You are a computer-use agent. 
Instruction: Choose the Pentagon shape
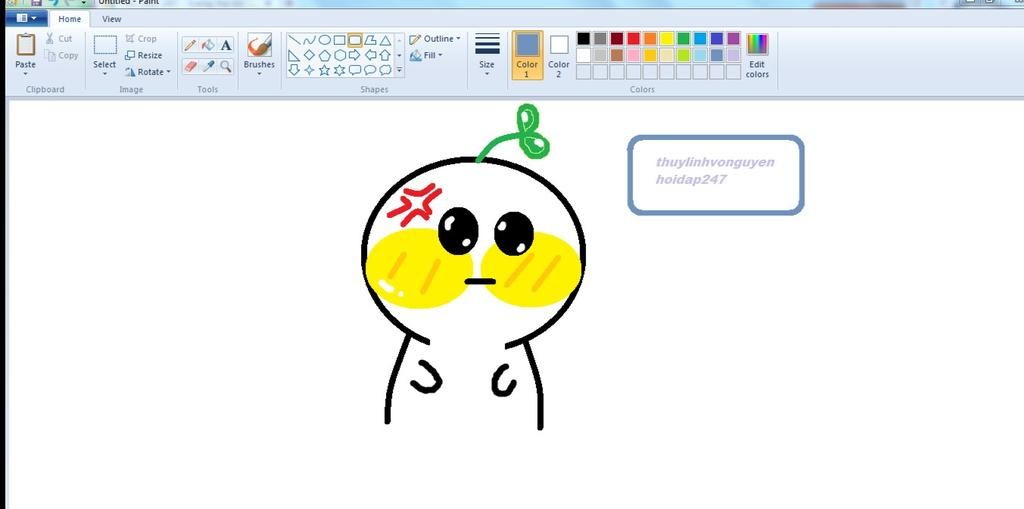pos(325,56)
